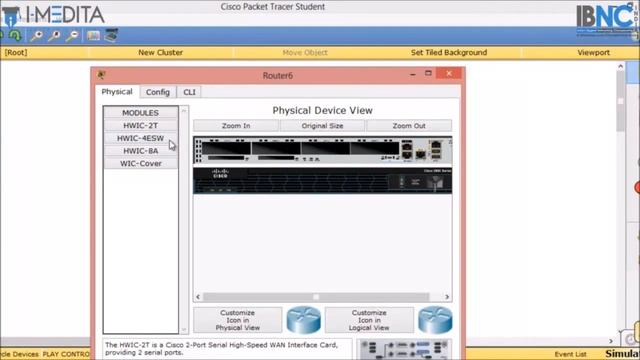
Task: Click the router icon beside Logical View customize
Action: pos(435,320)
